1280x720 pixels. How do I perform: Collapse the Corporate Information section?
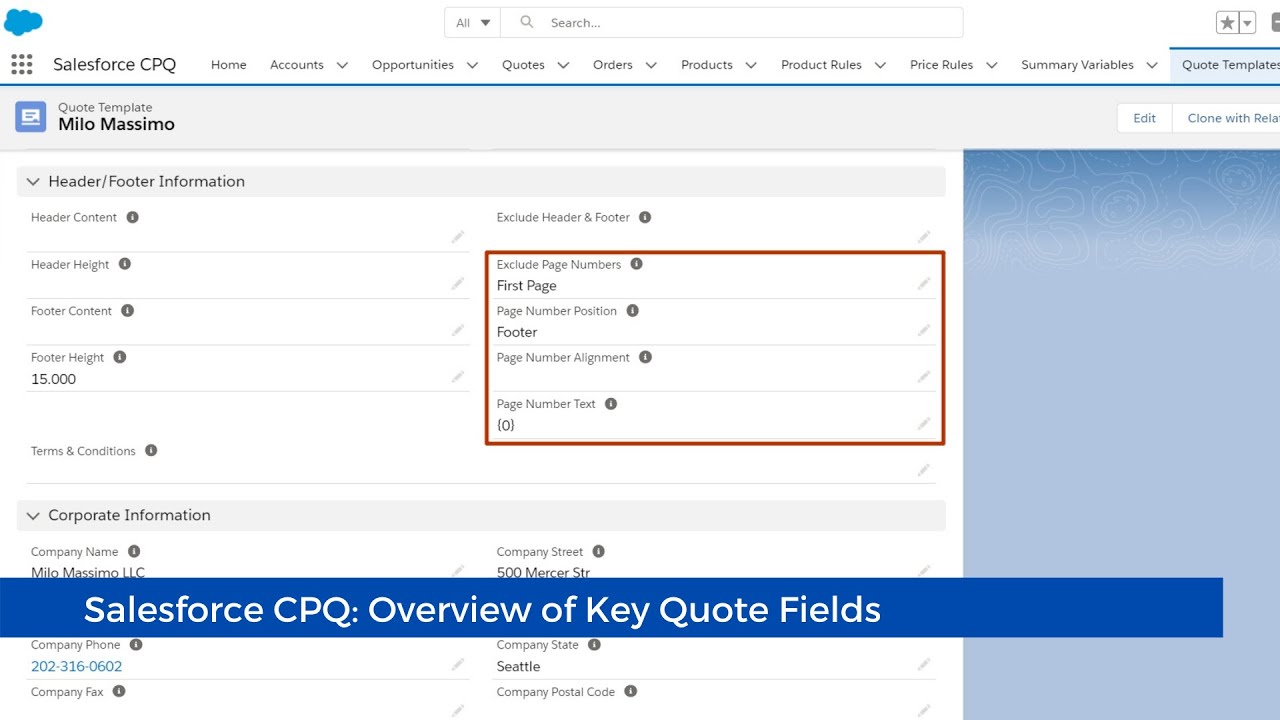click(x=33, y=515)
